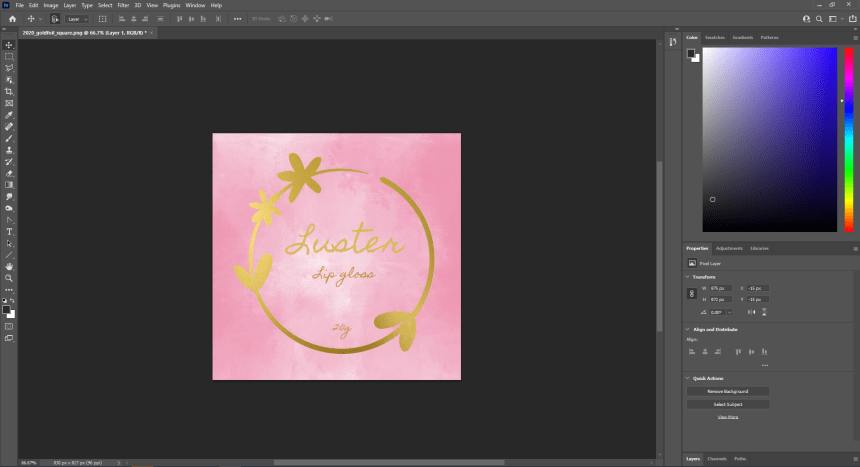Image resolution: width=860 pixels, height=467 pixels.
Task: Open the Auto-Select Layer dropdown
Action: point(77,18)
